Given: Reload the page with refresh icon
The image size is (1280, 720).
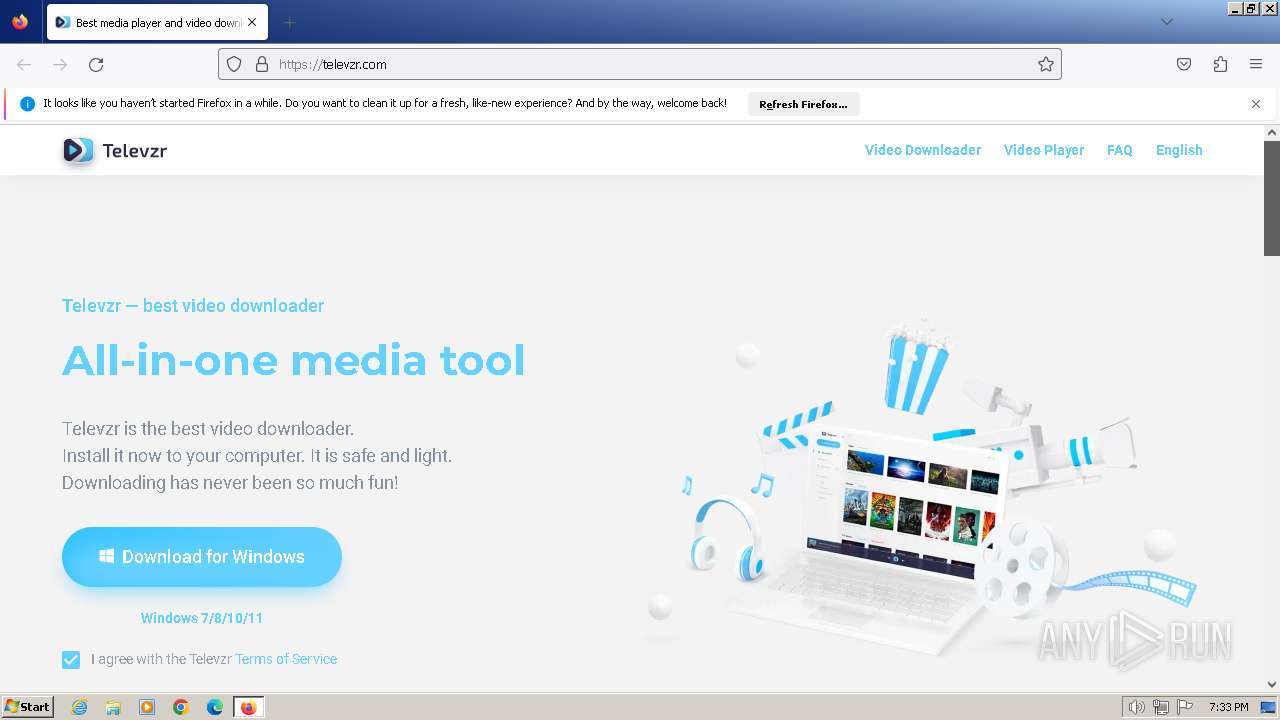Looking at the screenshot, I should click(x=96, y=64).
